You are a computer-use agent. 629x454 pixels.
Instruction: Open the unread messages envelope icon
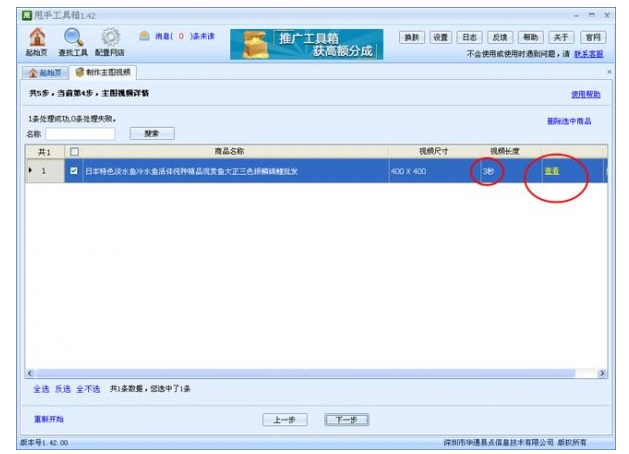(144, 36)
